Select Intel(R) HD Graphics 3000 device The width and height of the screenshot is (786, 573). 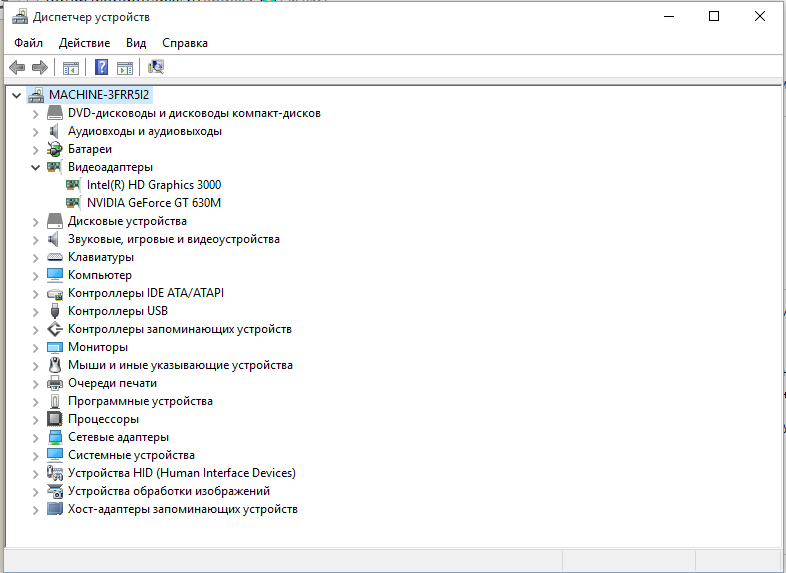click(x=153, y=185)
